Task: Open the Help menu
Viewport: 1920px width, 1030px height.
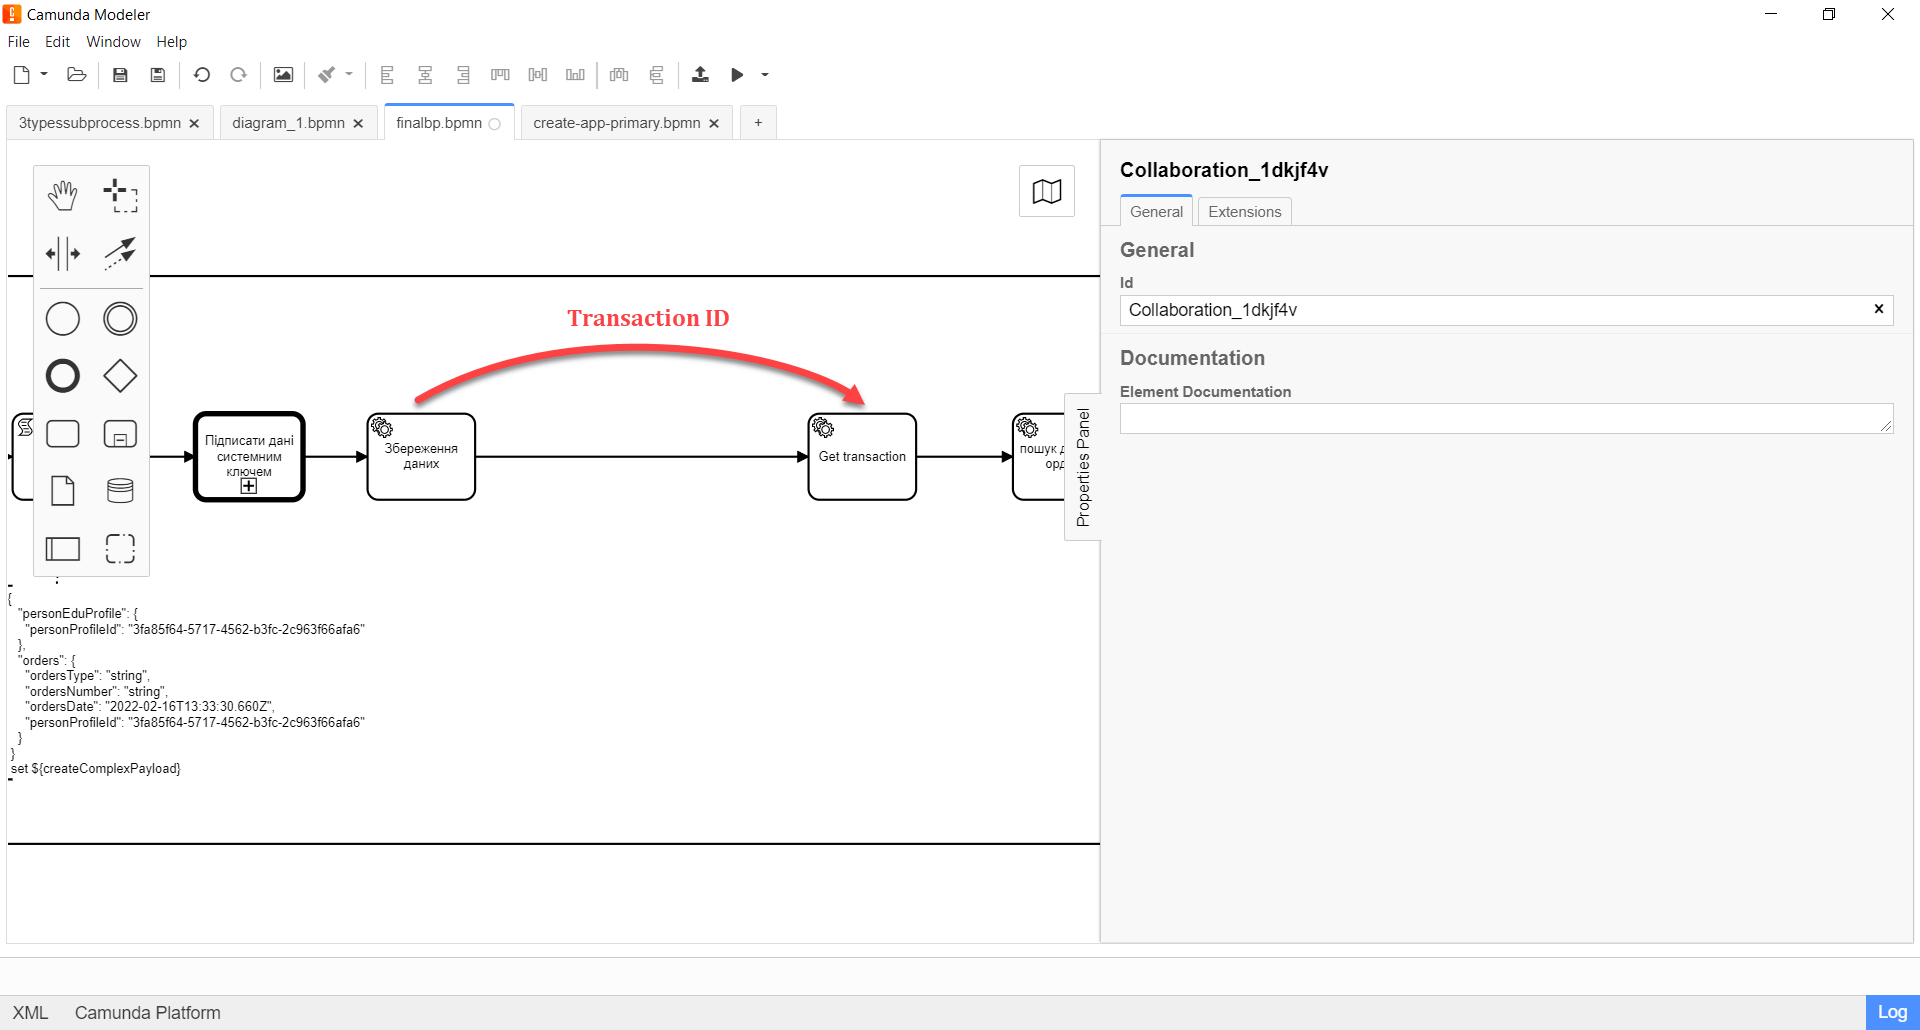Action: pos(171,42)
